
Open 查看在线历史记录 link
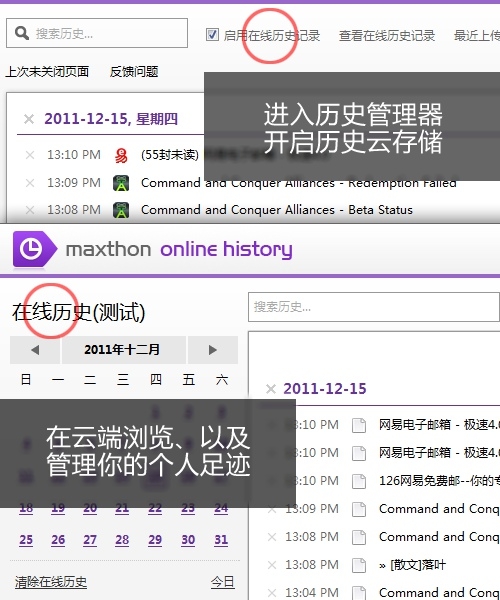coord(387,36)
